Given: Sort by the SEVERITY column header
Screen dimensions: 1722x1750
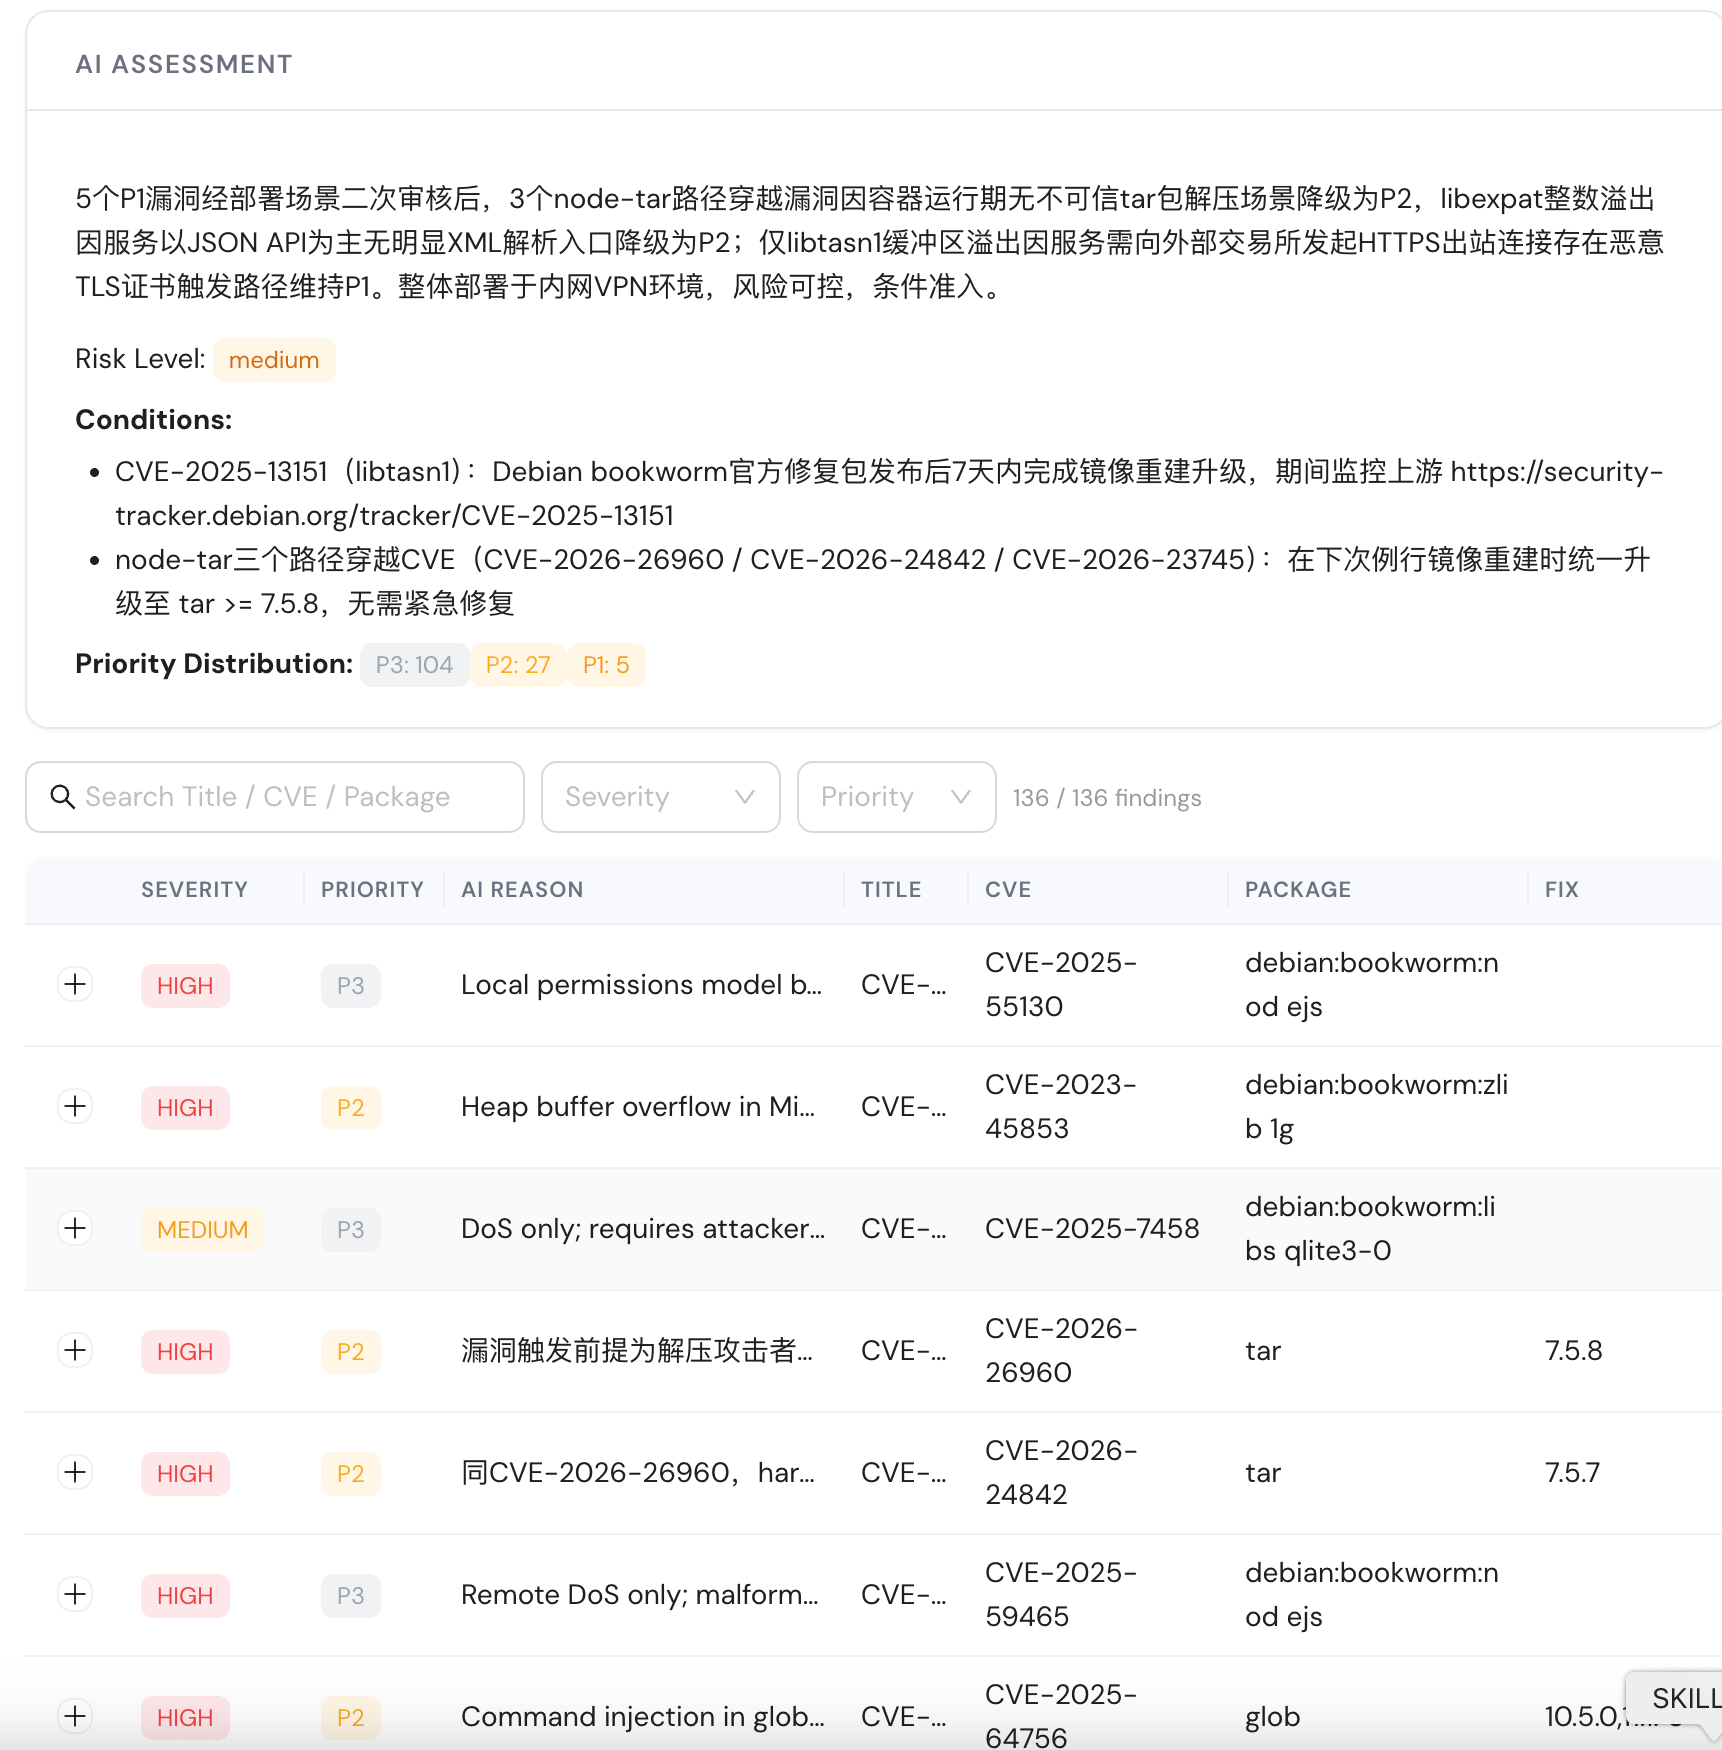Looking at the screenshot, I should 194,890.
